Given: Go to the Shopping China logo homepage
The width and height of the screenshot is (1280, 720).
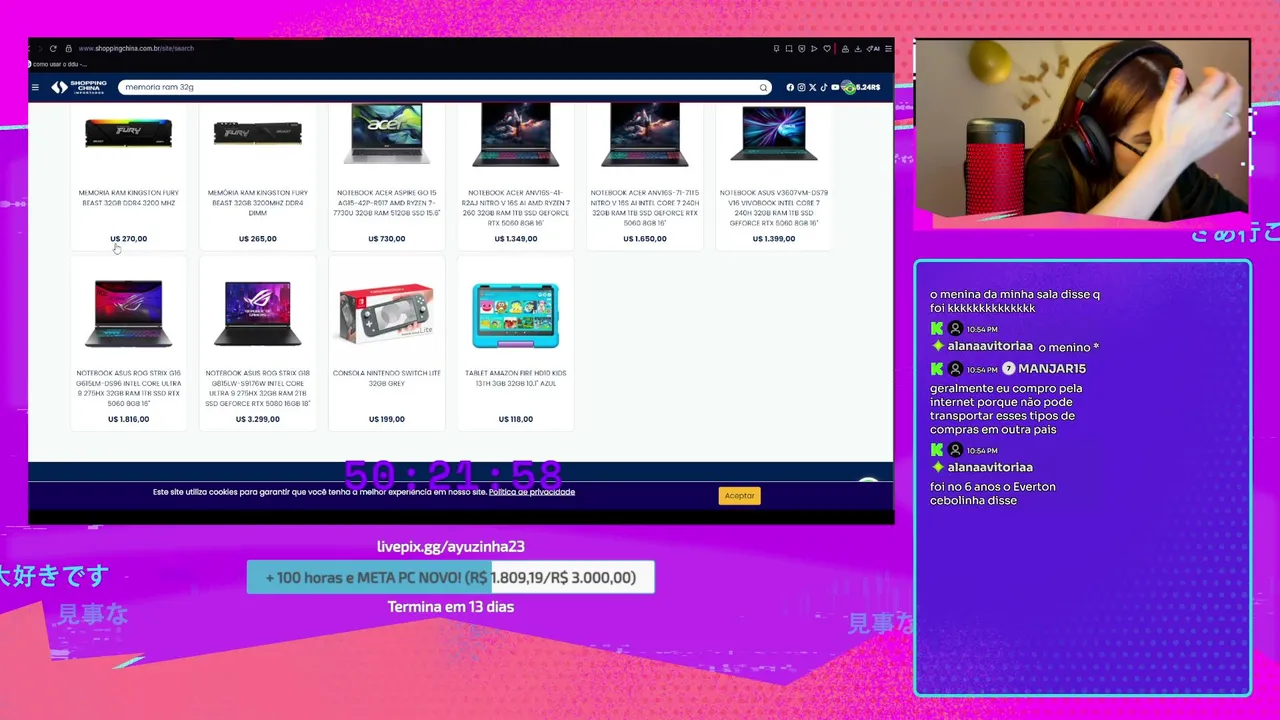Looking at the screenshot, I should point(79,87).
